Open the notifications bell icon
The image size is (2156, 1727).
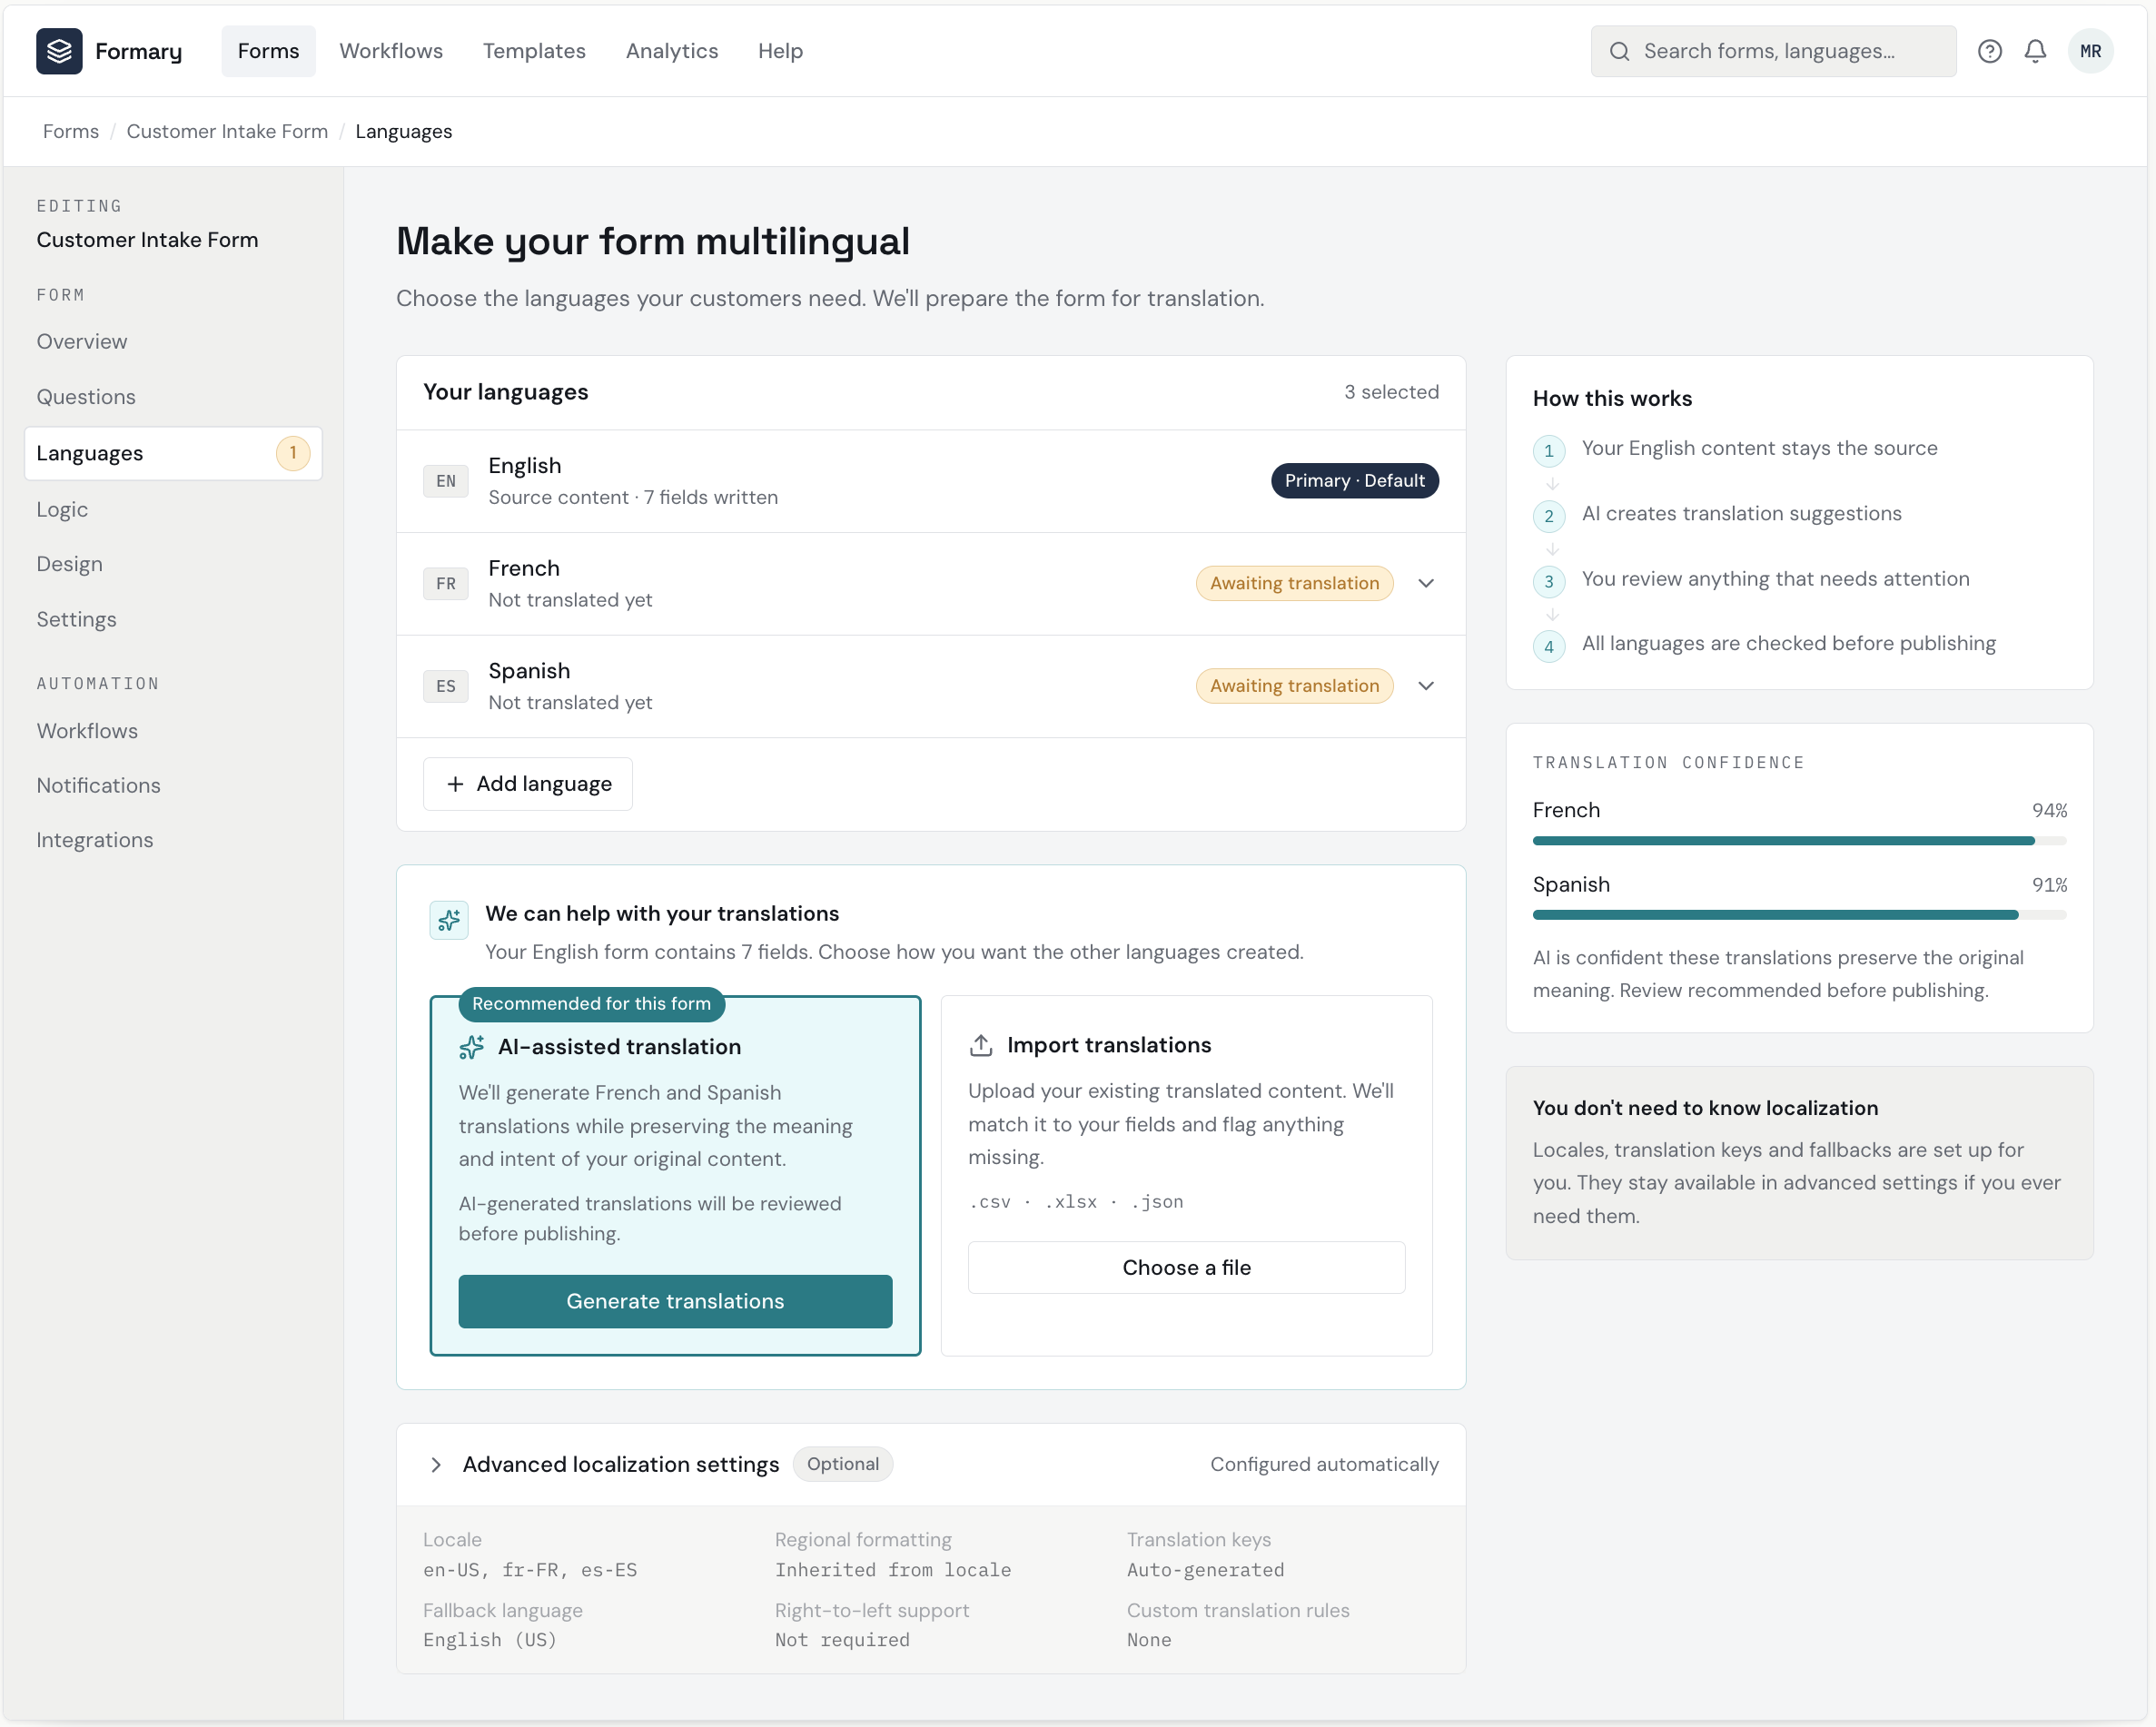point(2034,51)
